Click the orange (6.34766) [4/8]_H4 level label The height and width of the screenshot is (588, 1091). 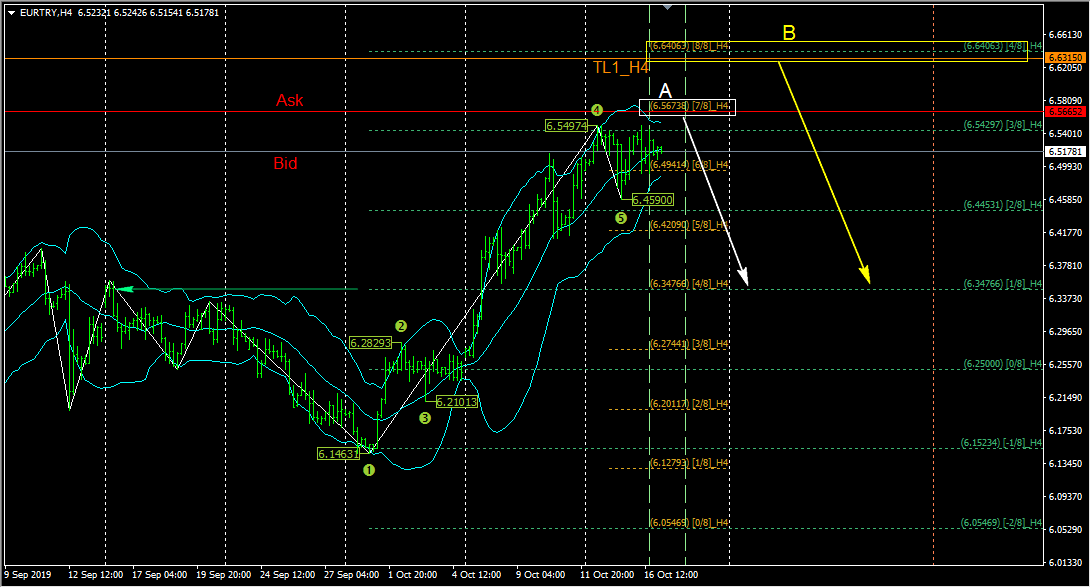point(690,284)
